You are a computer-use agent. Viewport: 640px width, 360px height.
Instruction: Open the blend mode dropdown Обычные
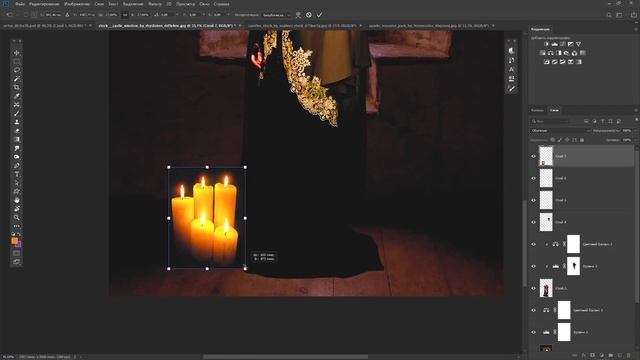pyautogui.click(x=560, y=131)
